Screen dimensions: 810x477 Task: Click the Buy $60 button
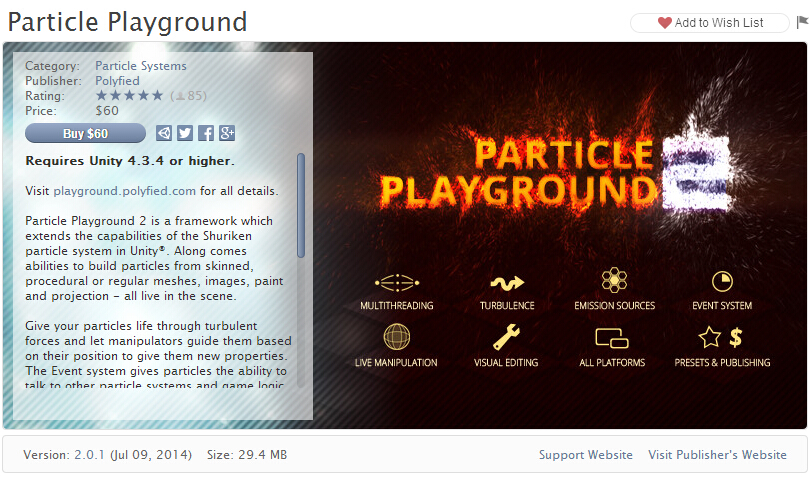pos(85,133)
